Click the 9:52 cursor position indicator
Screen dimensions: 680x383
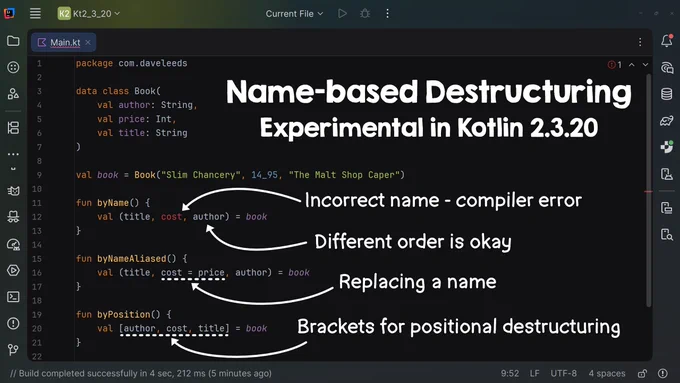[x=510, y=373]
